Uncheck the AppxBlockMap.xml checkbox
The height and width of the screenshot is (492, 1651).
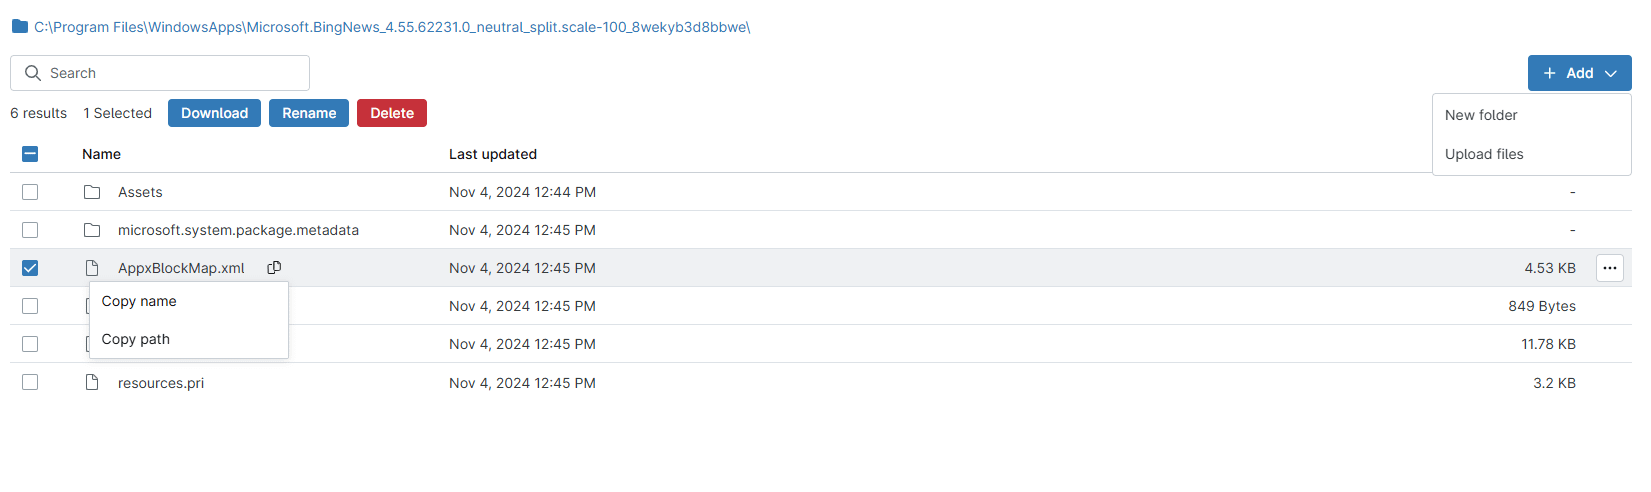[30, 268]
